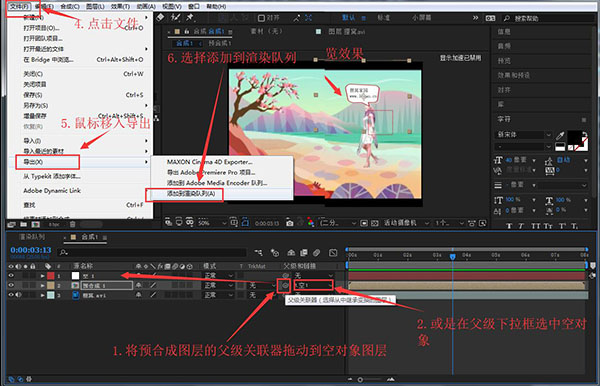Click the show channel RGB color icon
600x386 pixels.
point(310,223)
